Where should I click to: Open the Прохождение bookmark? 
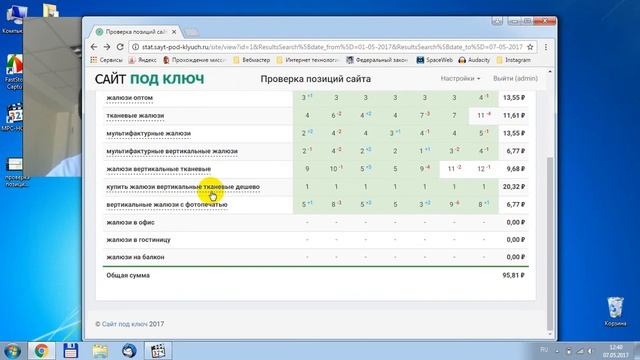pos(194,60)
